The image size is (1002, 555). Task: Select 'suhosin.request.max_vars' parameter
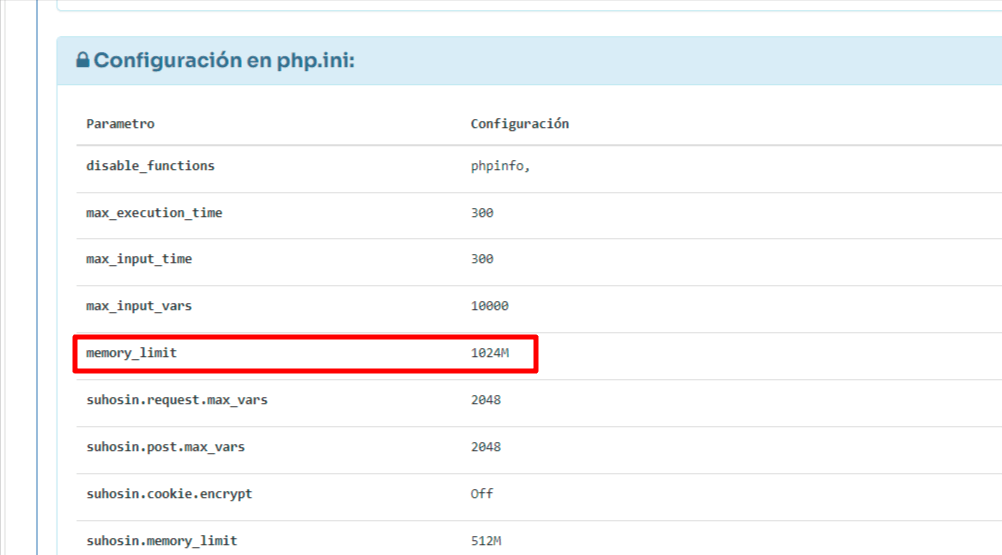[177, 400]
